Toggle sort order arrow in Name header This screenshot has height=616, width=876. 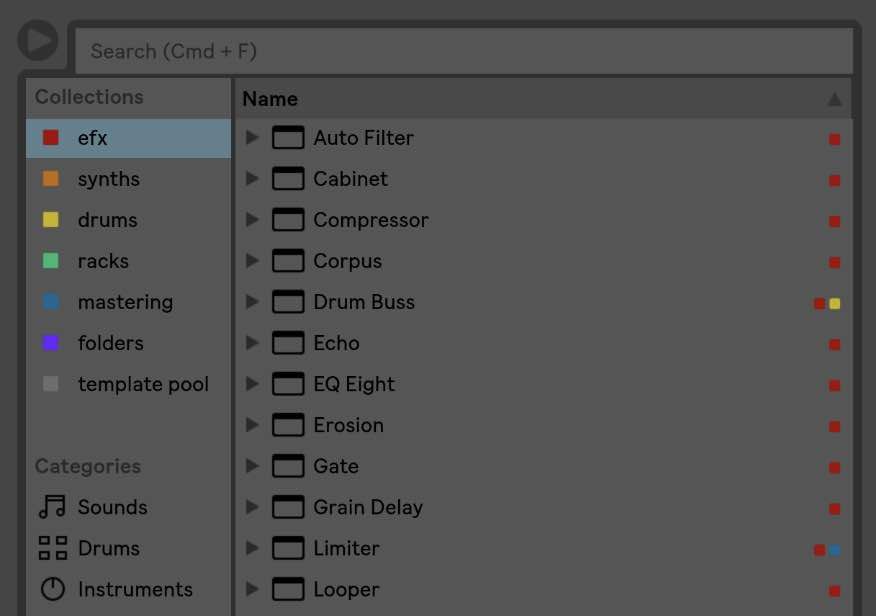tap(835, 99)
